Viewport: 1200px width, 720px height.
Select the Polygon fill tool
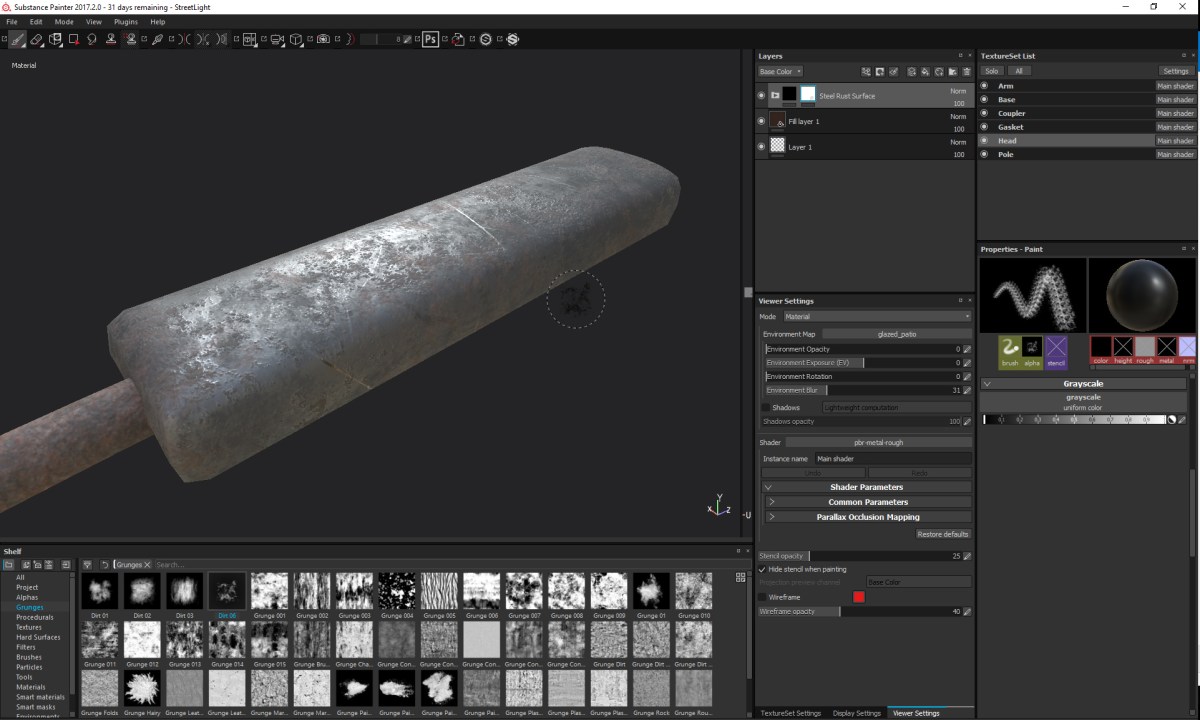click(73, 39)
